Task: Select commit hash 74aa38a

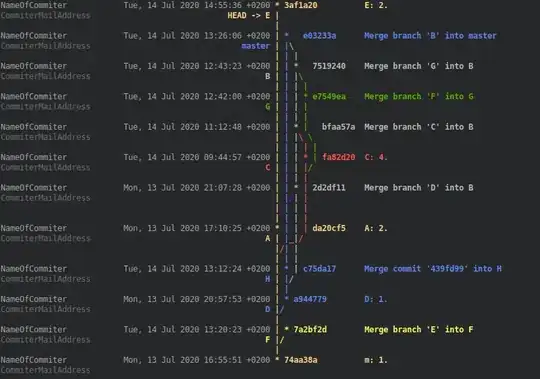Action: point(301,360)
